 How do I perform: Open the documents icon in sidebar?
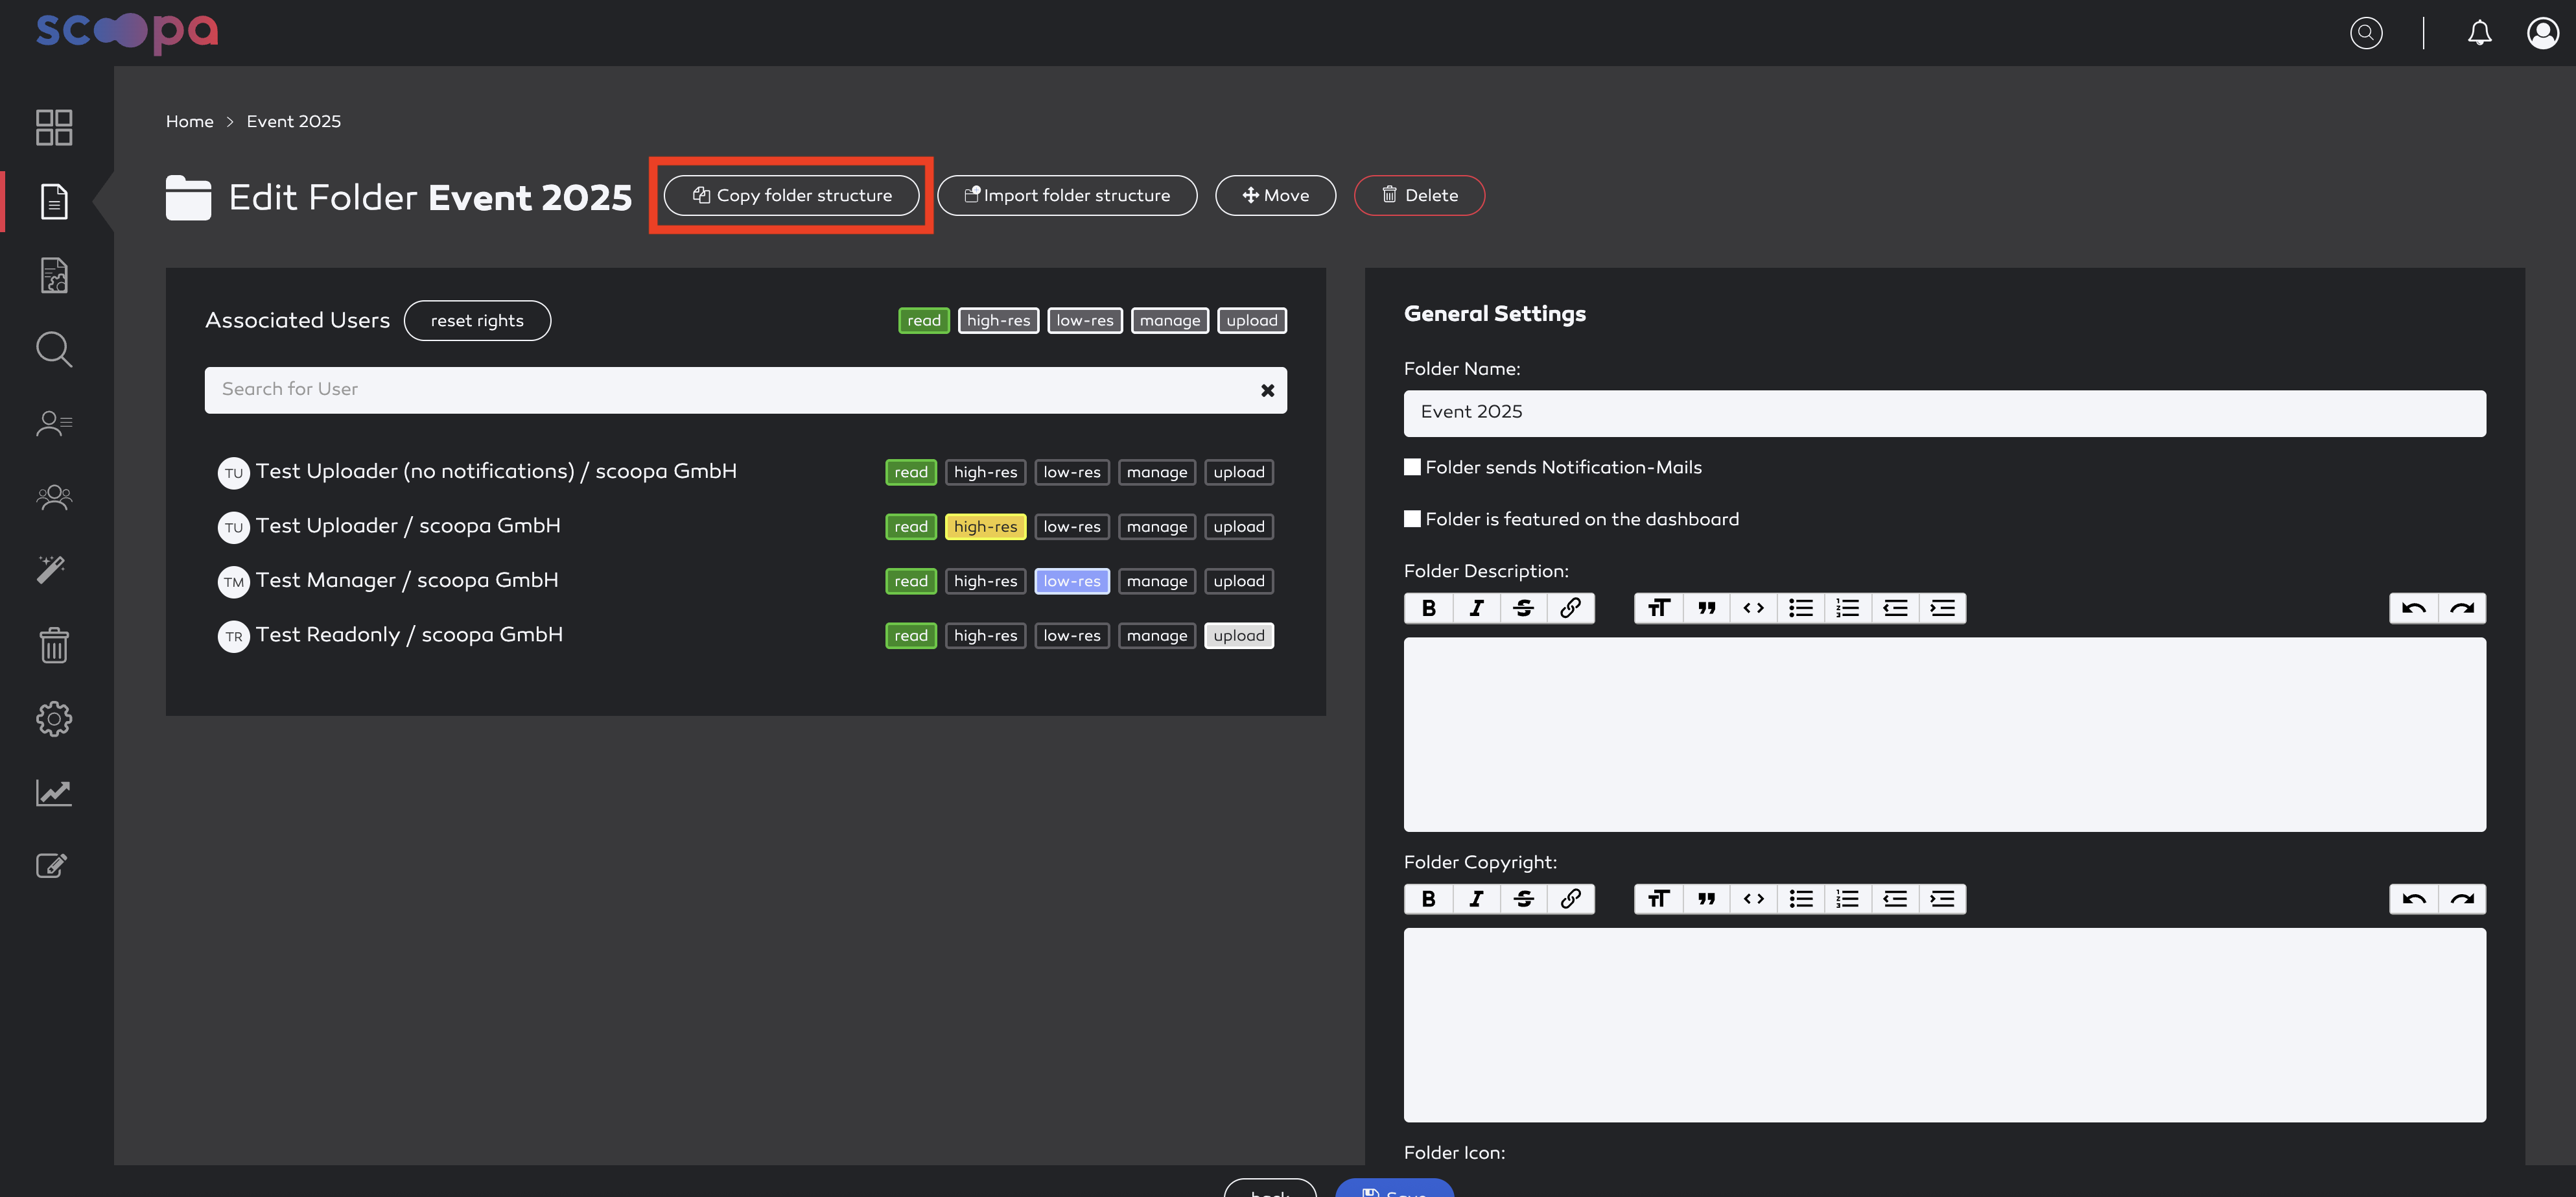54,201
